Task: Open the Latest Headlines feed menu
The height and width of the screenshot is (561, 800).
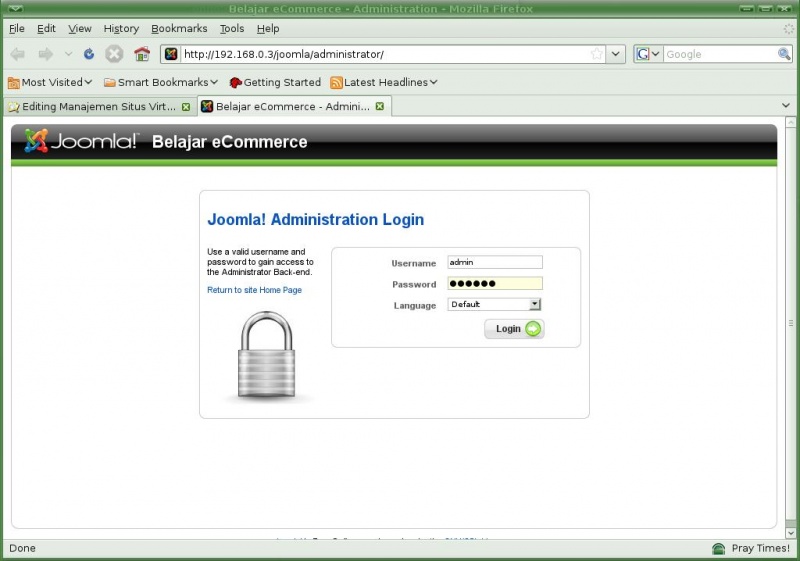Action: tap(384, 82)
